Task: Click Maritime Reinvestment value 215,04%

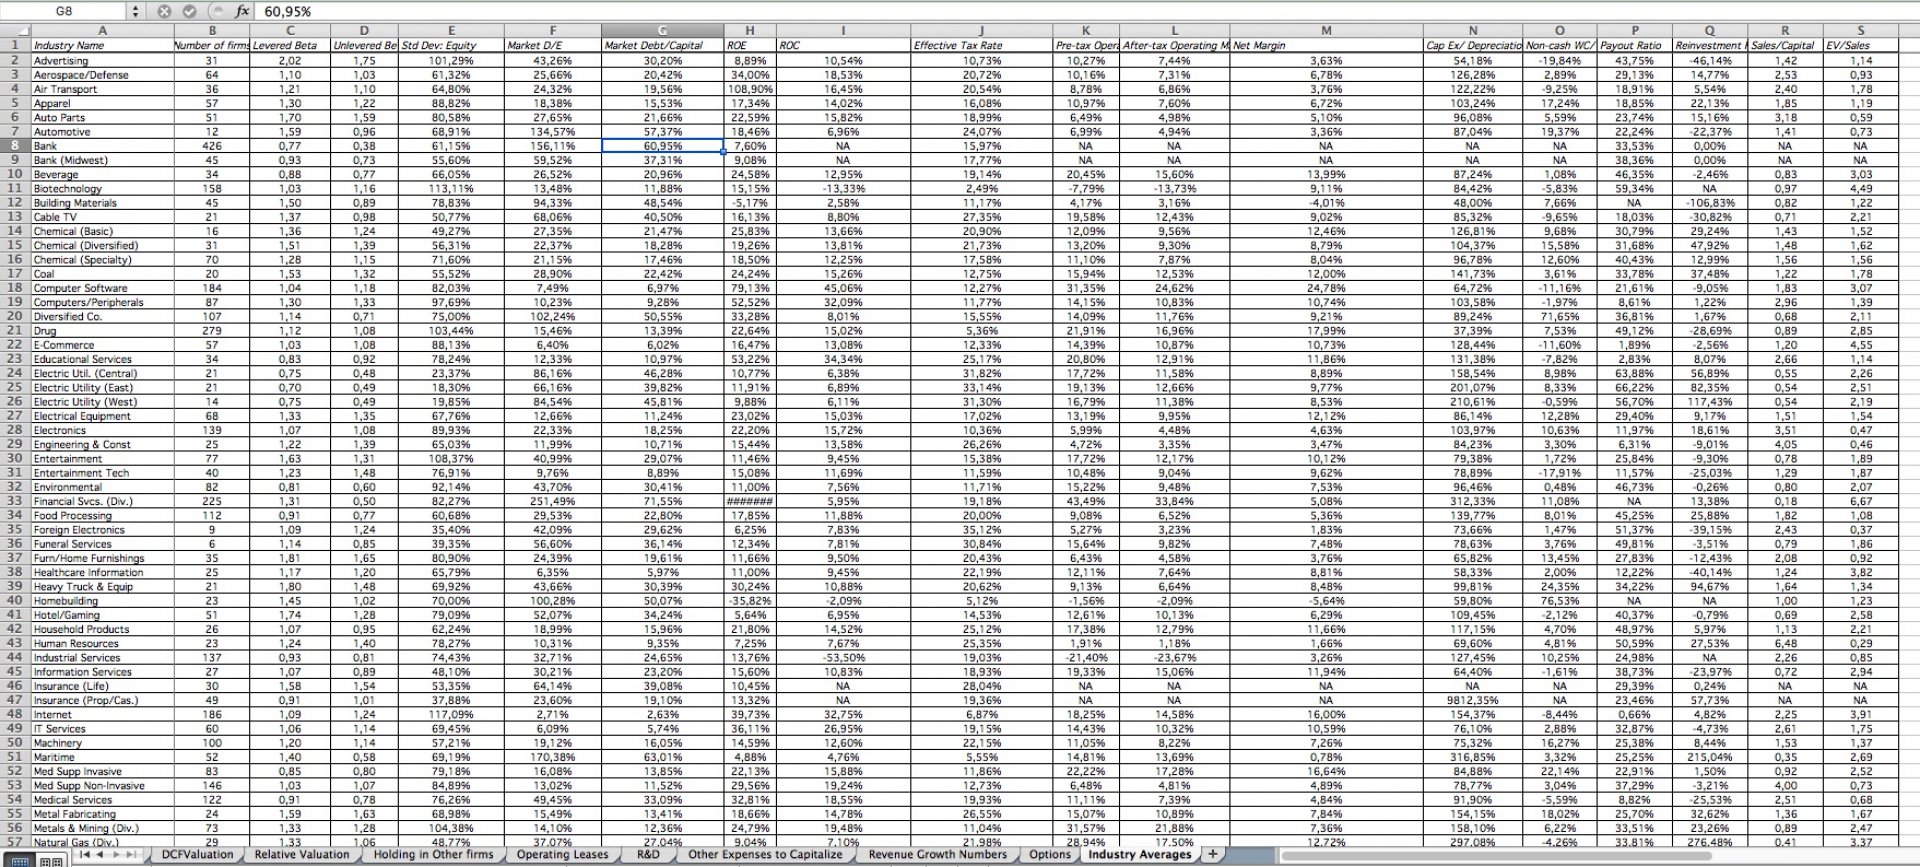Action: pos(1710,757)
